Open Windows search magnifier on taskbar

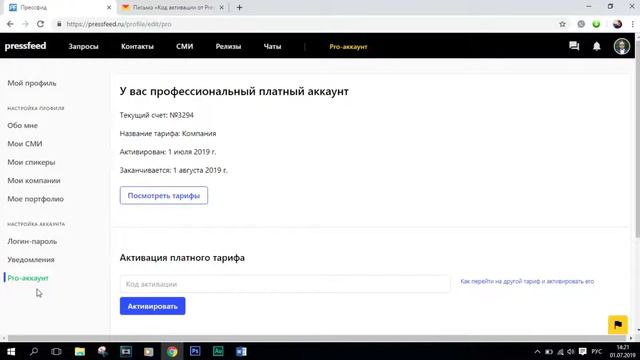click(x=34, y=351)
